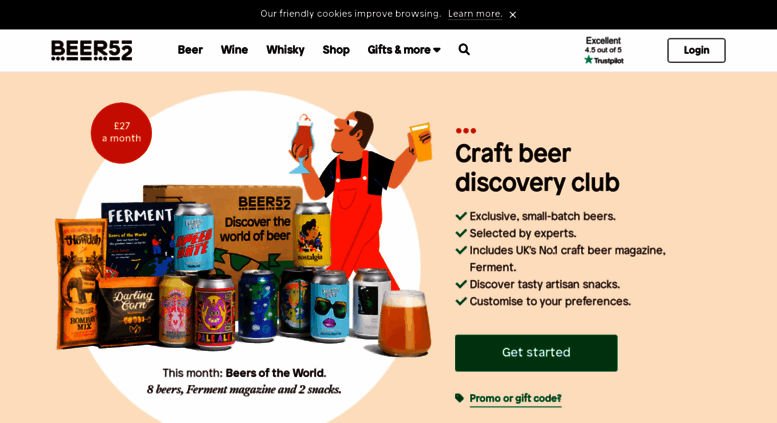Click the Trustpilot star rating badge
777x423 pixels.
[604, 51]
